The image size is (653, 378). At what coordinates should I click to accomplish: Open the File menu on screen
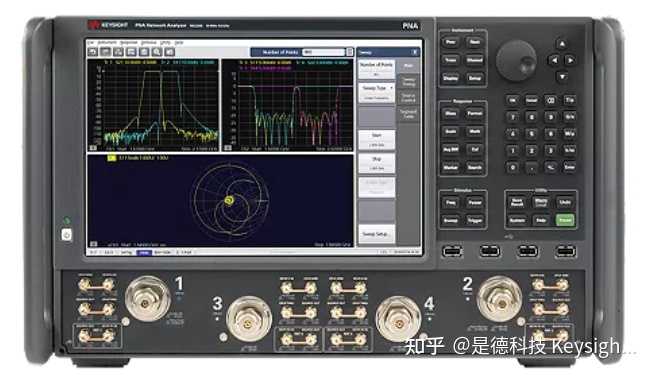pos(90,42)
